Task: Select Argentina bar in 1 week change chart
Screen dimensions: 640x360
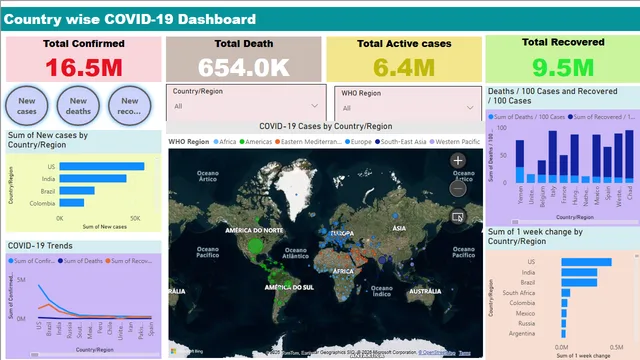Action: (564, 333)
